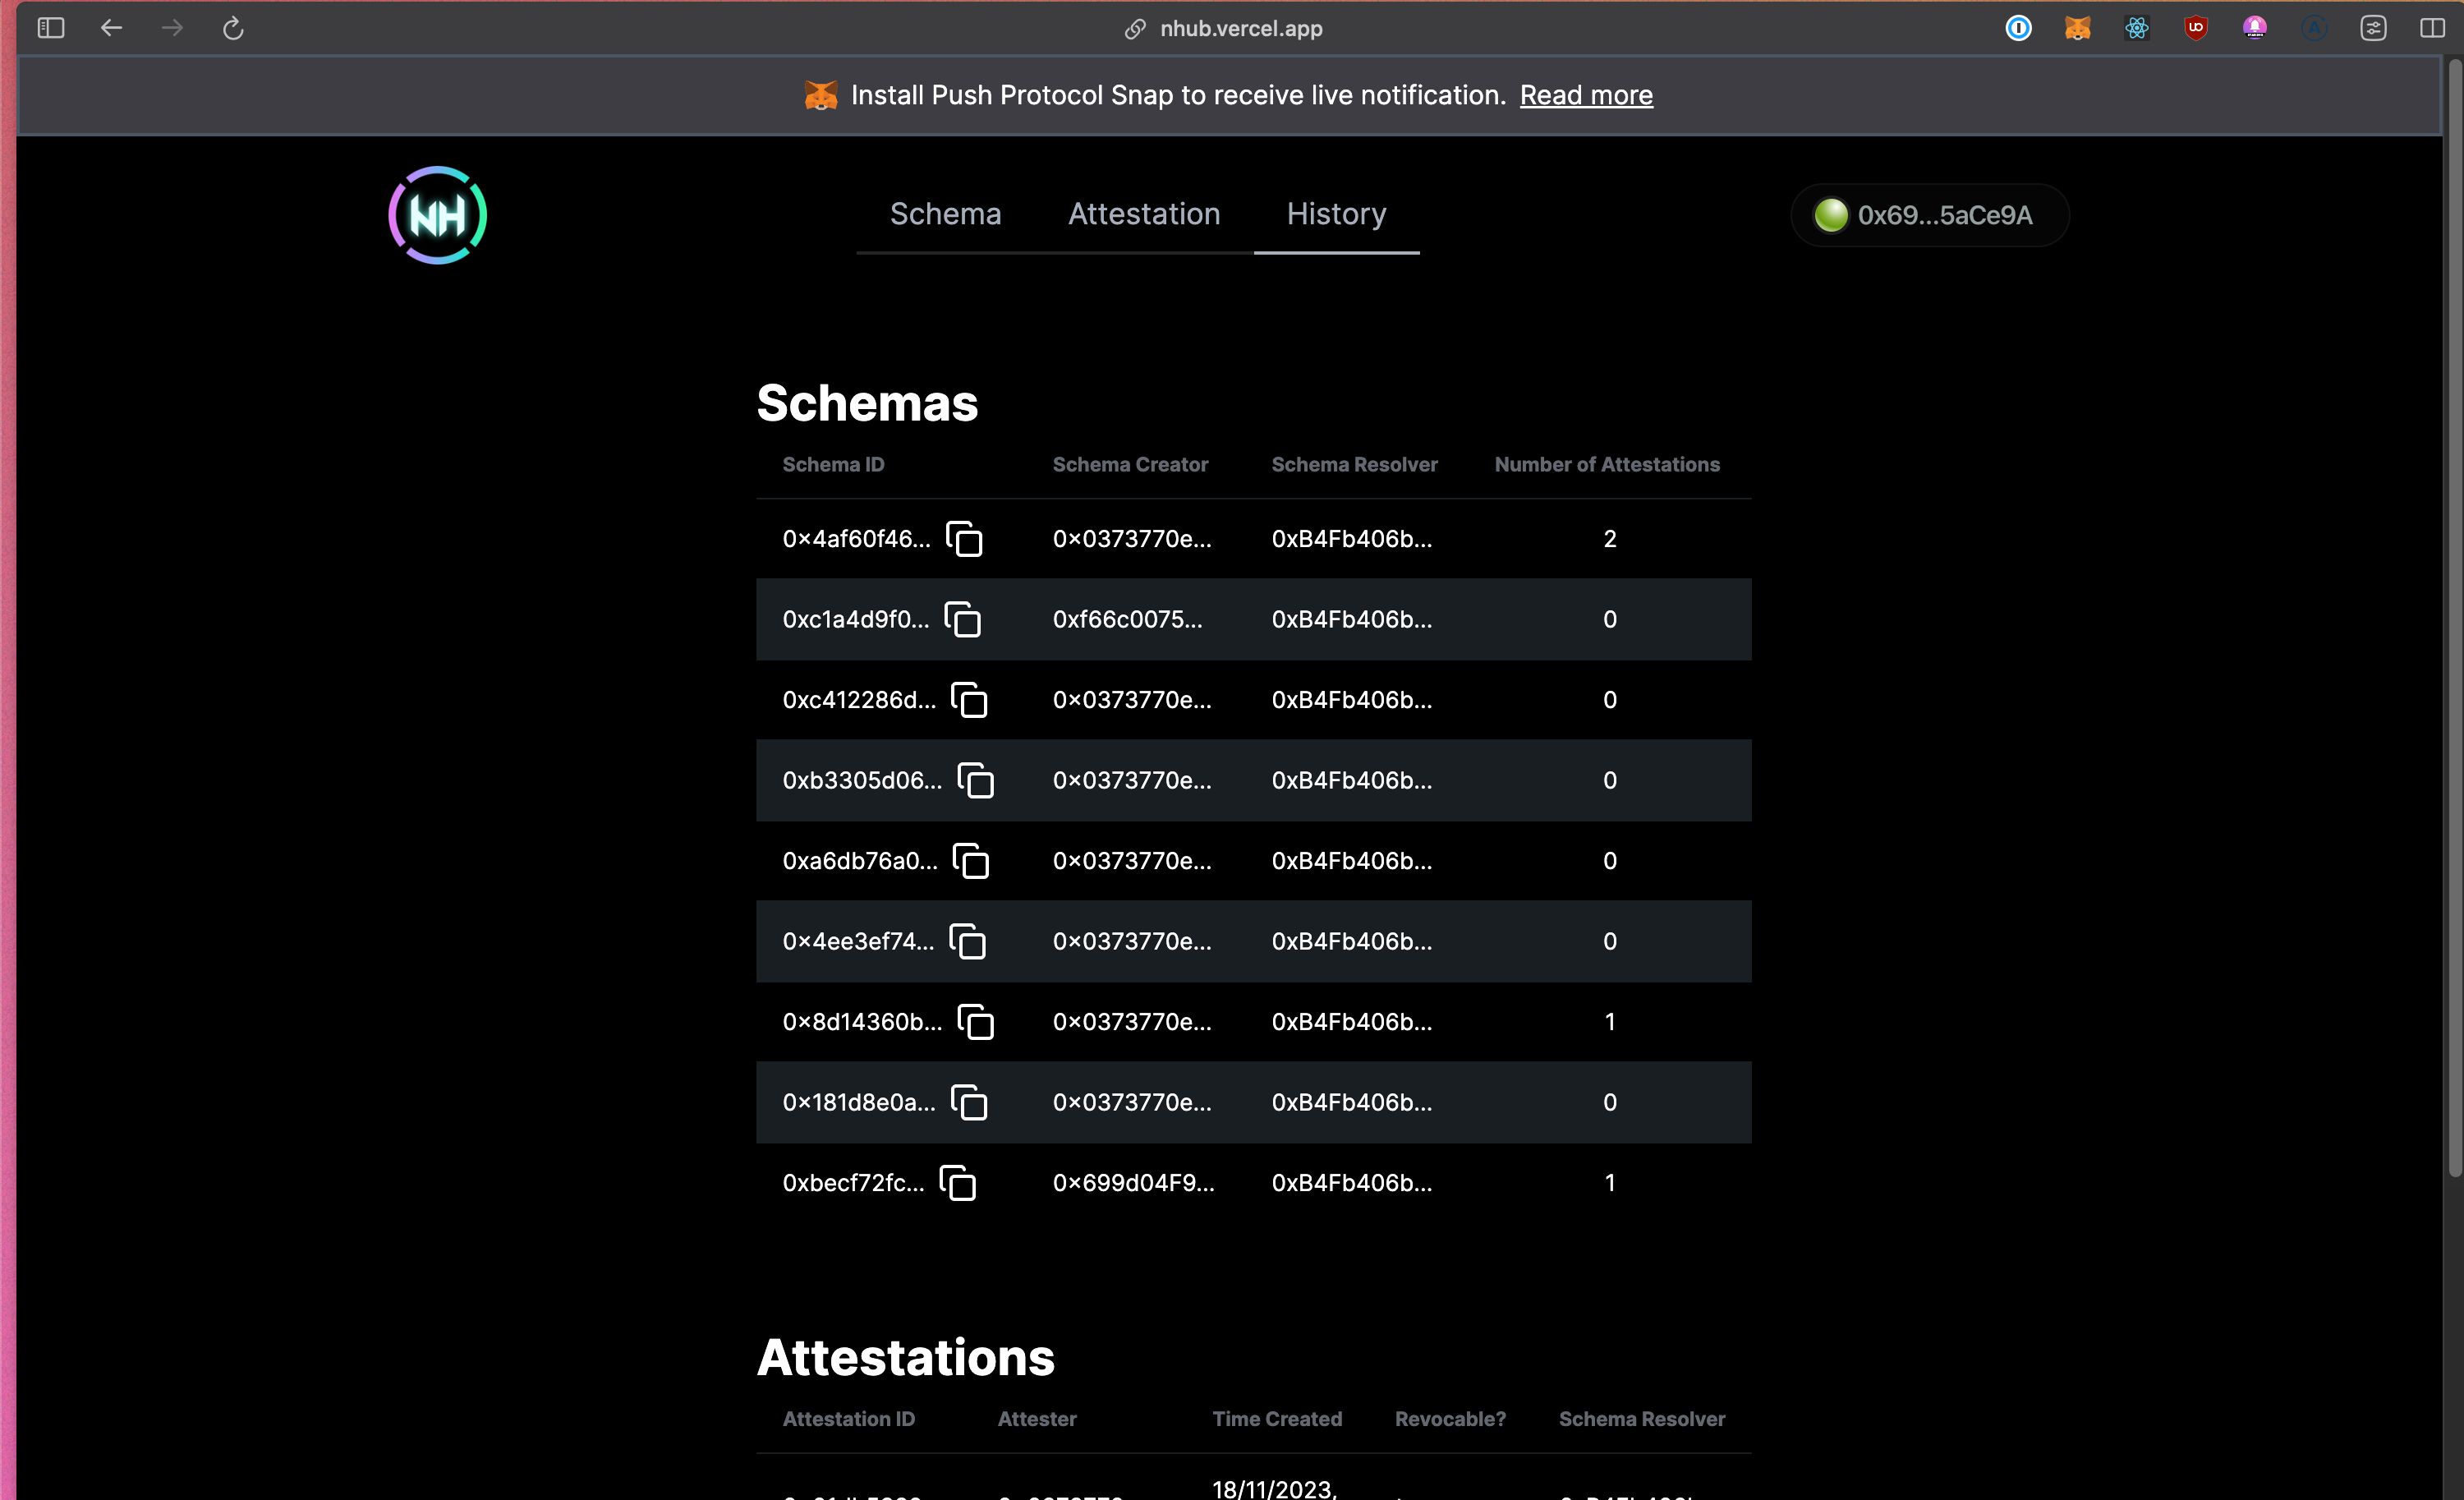Reload the page
This screenshot has height=1500, width=2464.
click(233, 28)
